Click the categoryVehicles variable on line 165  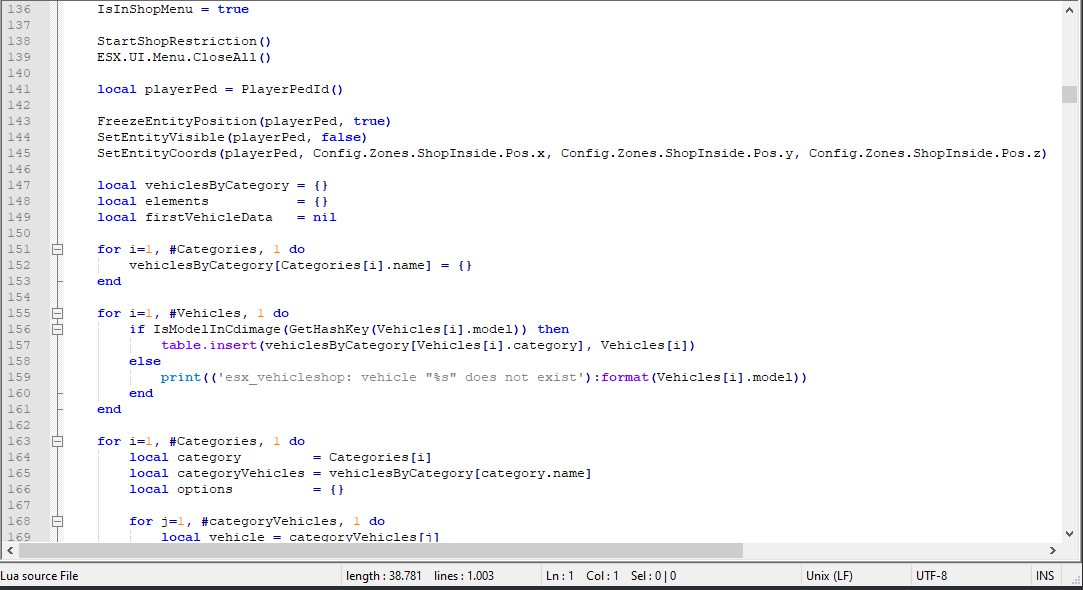240,473
